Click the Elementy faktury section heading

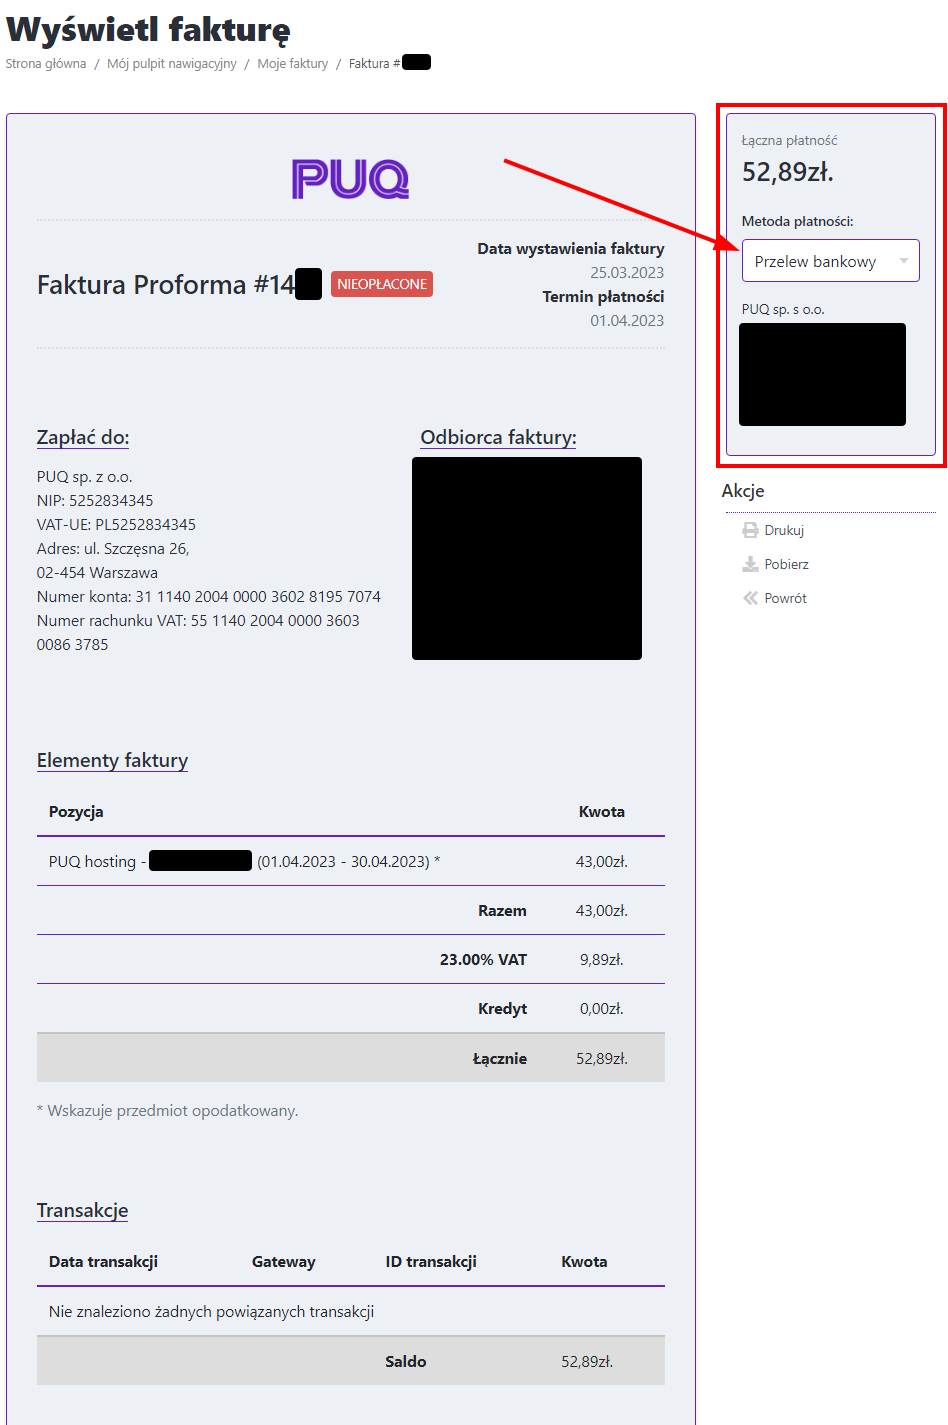pyautogui.click(x=112, y=761)
